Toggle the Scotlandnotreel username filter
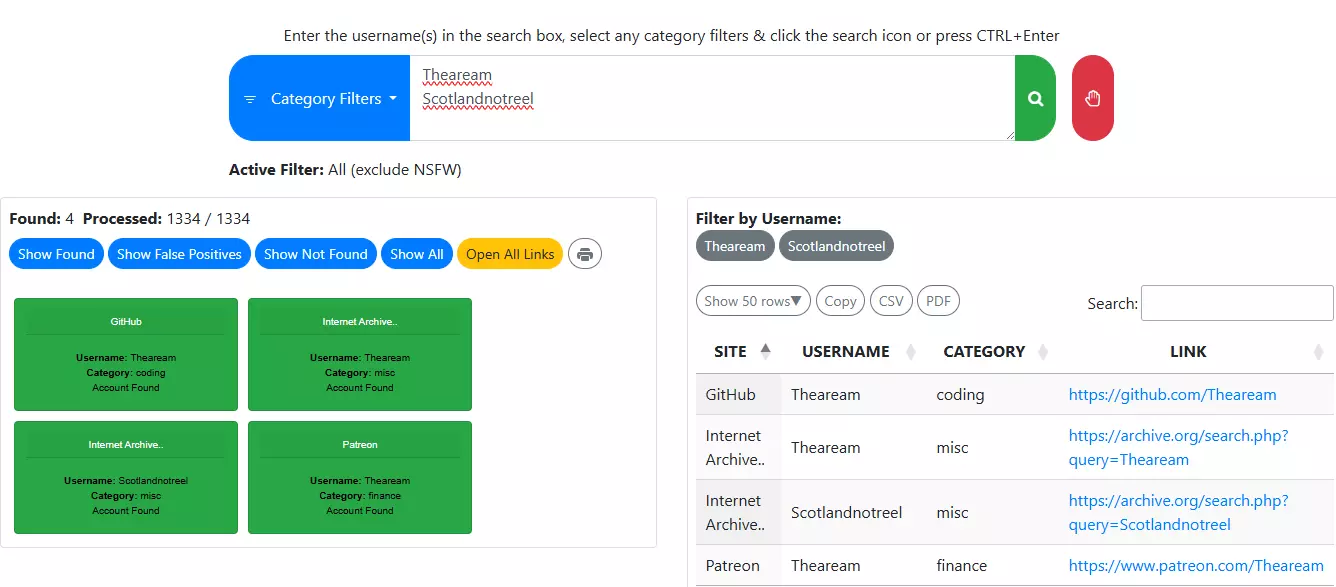Viewport: 1336px width, 587px height. [x=836, y=246]
